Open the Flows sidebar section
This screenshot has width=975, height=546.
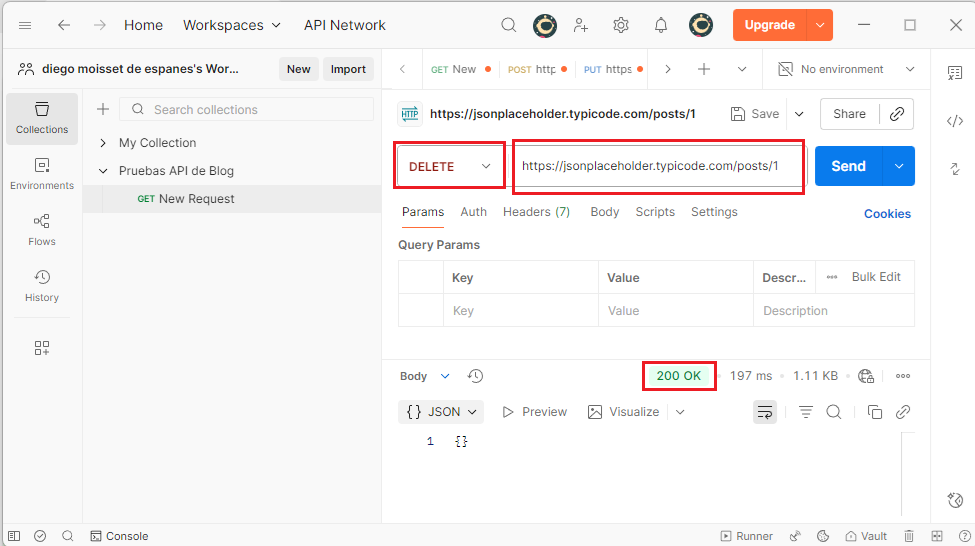coord(41,230)
